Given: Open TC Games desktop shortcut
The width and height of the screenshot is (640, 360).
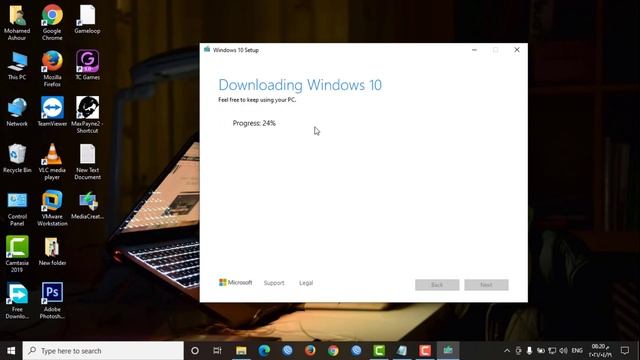Looking at the screenshot, I should (87, 65).
